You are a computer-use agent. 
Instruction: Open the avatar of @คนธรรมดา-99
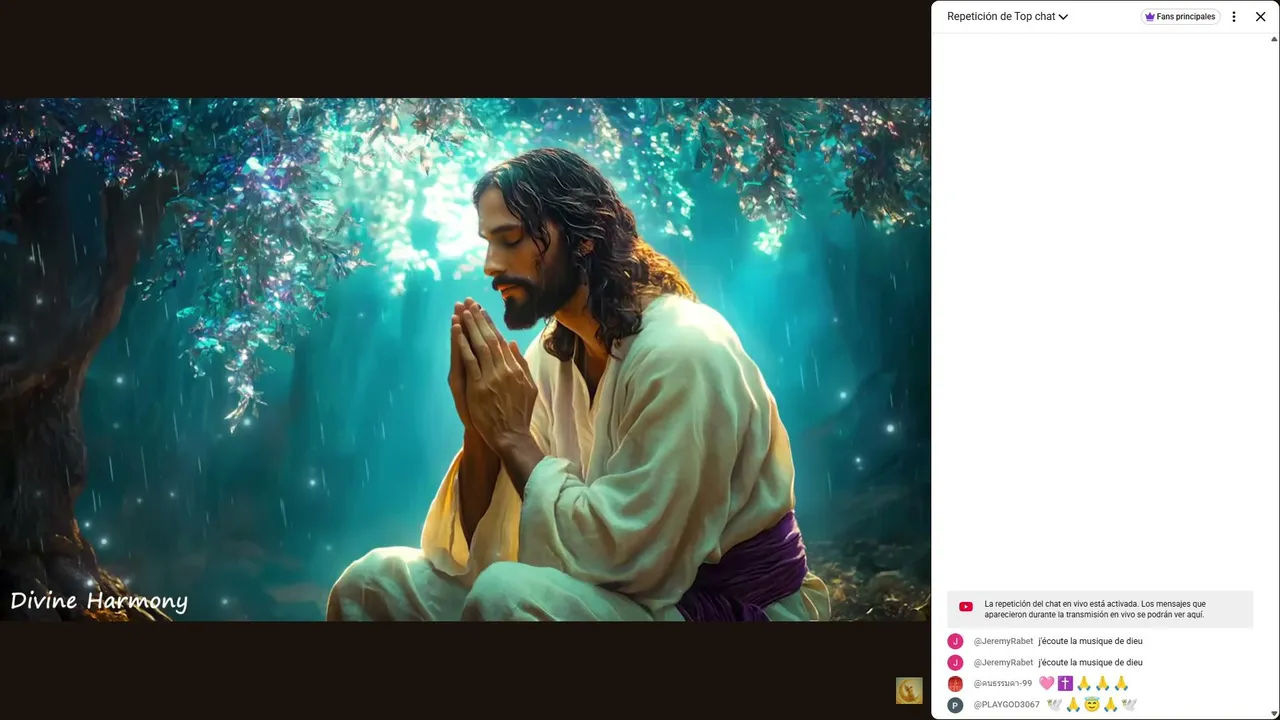955,684
